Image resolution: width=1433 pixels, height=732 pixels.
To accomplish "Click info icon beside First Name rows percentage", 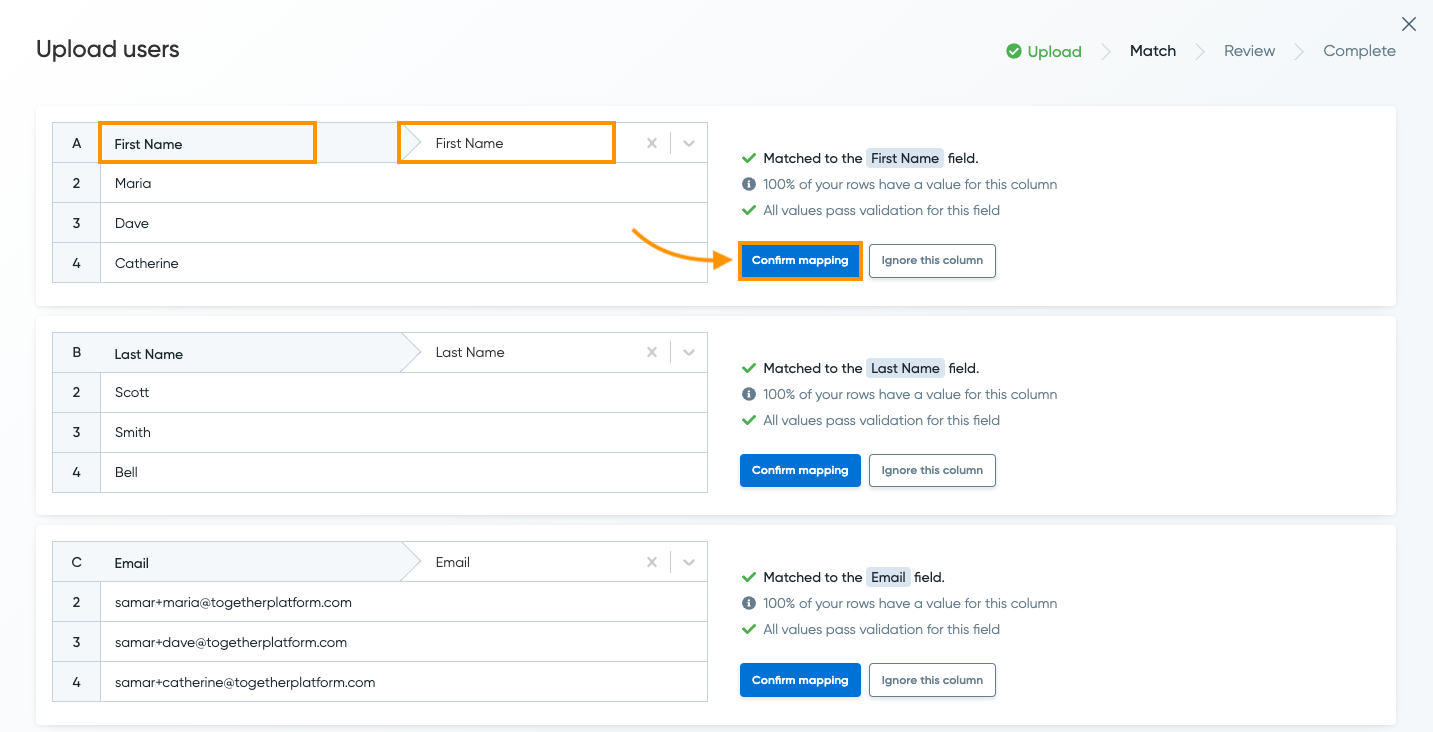I will (749, 184).
